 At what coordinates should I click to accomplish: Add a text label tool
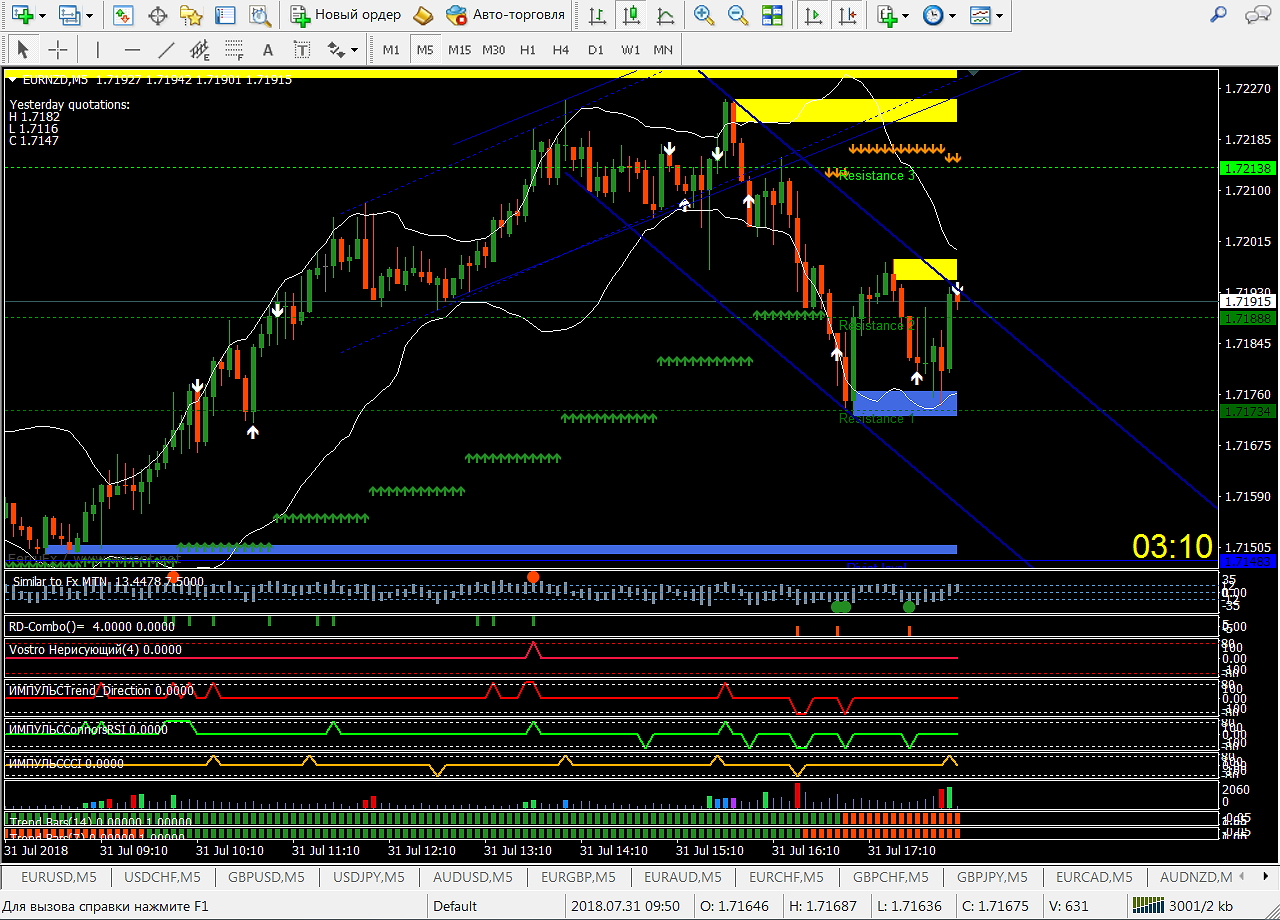(x=267, y=49)
